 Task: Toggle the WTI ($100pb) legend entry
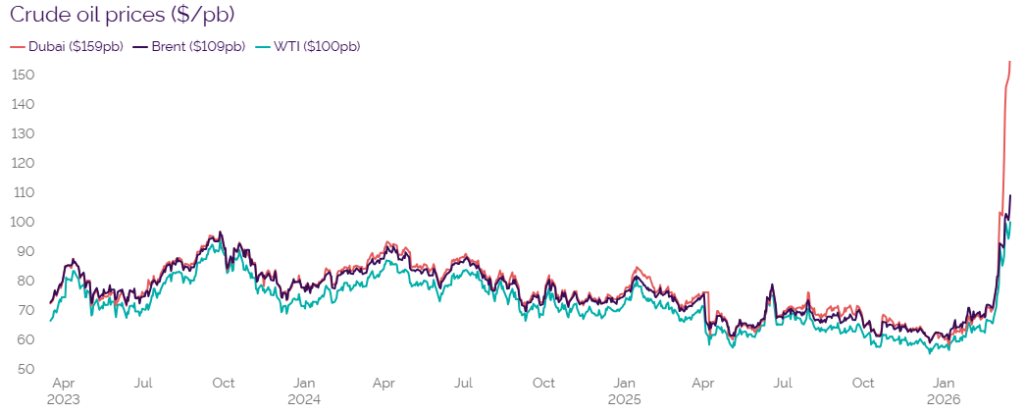tap(315, 46)
